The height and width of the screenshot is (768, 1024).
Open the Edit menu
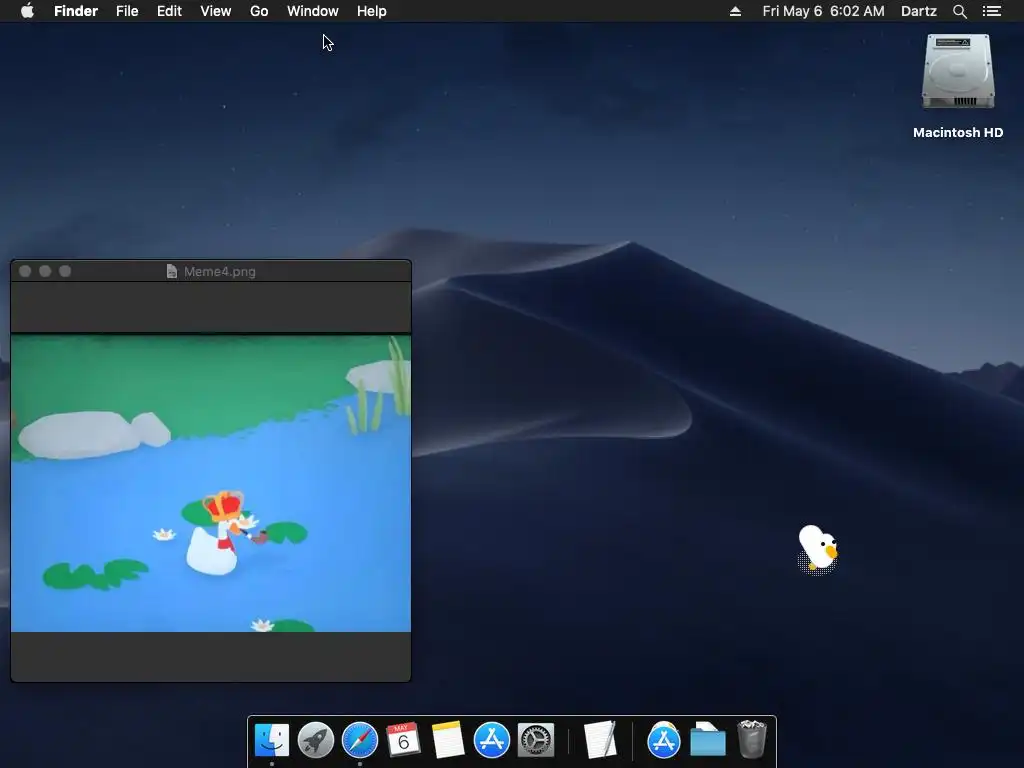(x=169, y=11)
